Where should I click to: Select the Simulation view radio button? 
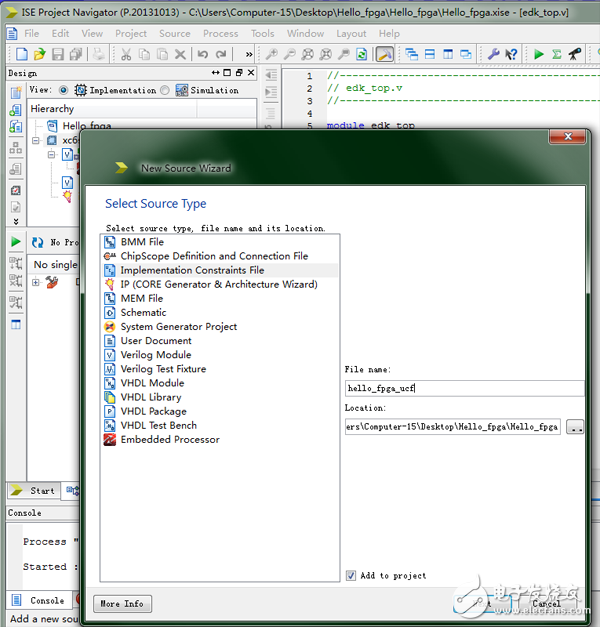(x=165, y=90)
